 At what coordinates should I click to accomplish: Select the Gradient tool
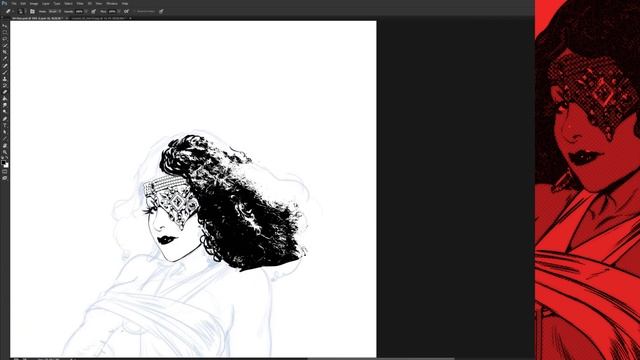[x=5, y=98]
